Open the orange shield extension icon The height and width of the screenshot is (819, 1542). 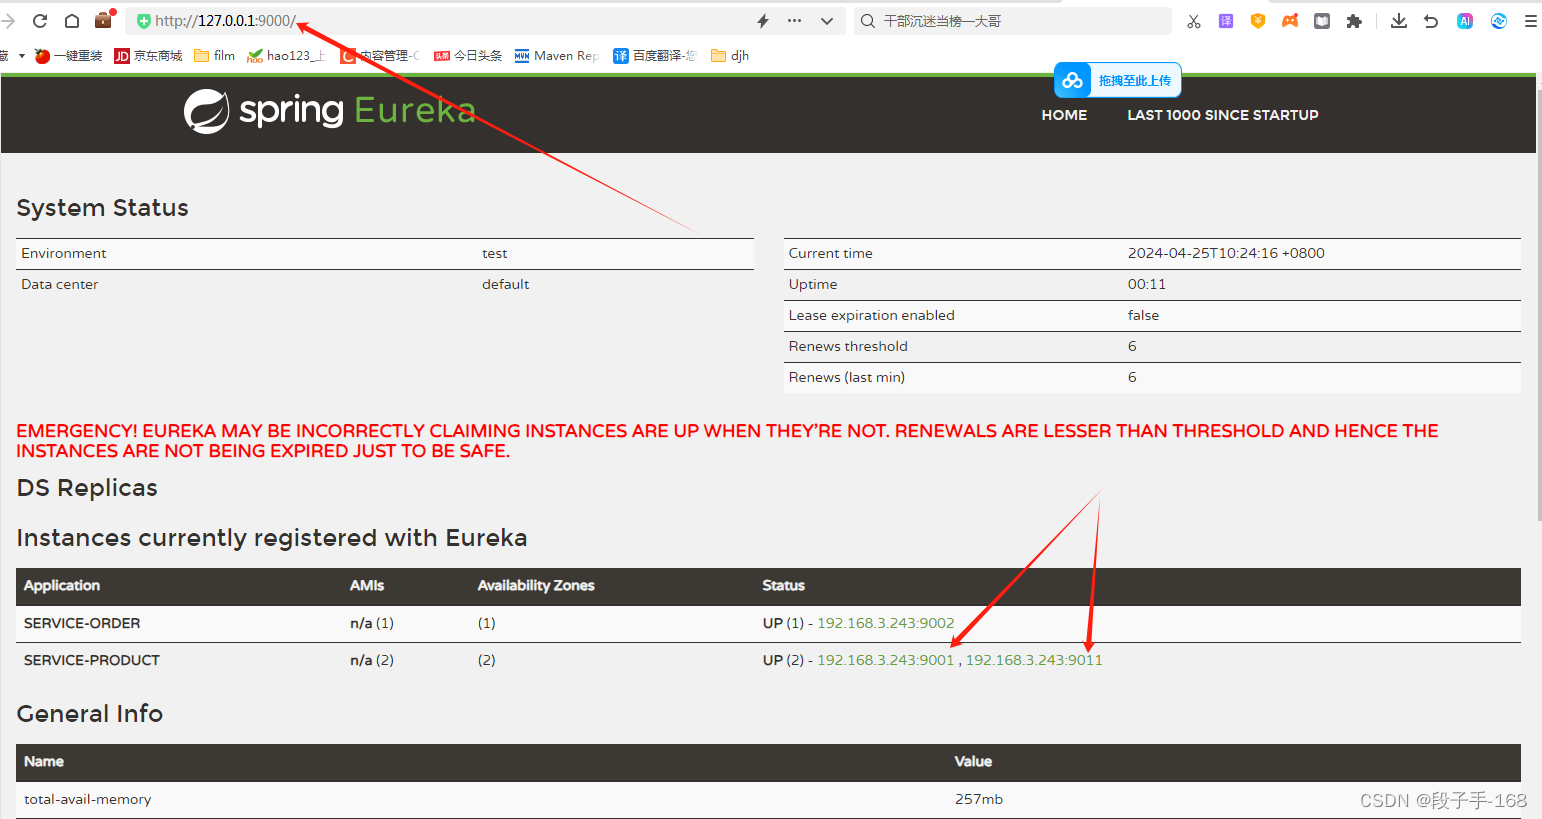tap(1258, 21)
